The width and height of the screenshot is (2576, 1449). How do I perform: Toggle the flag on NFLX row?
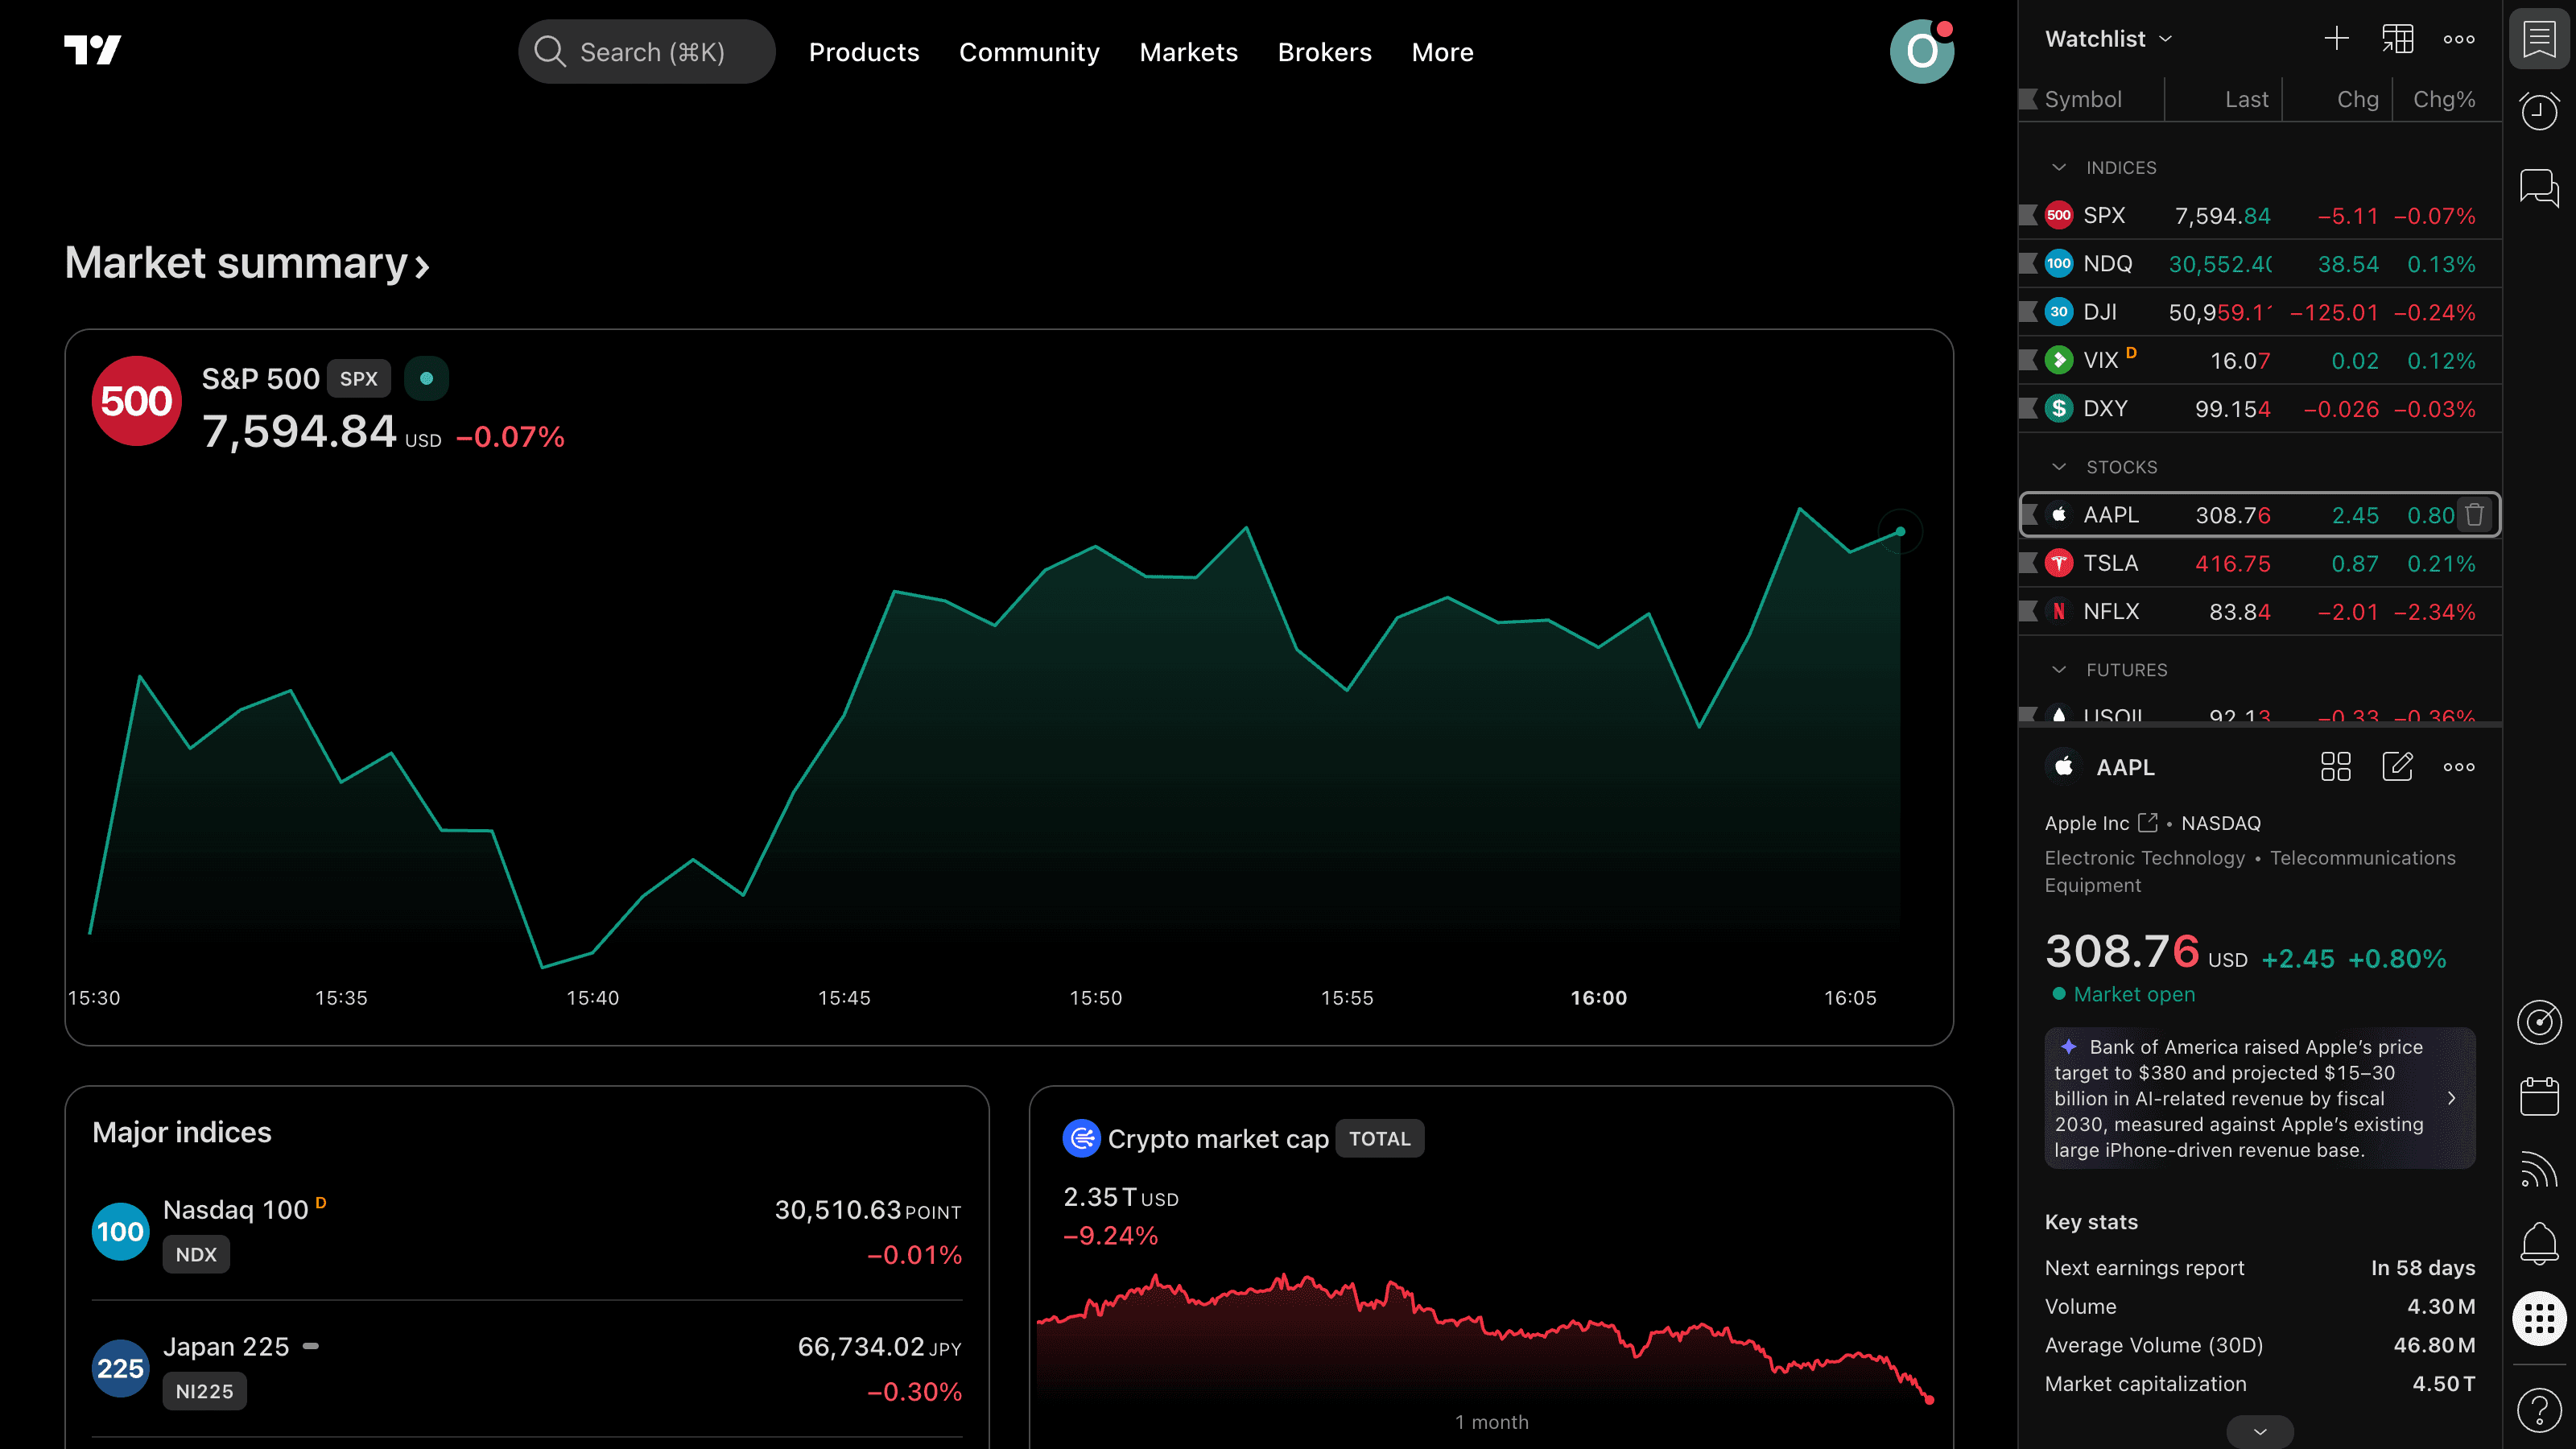(x=2028, y=611)
